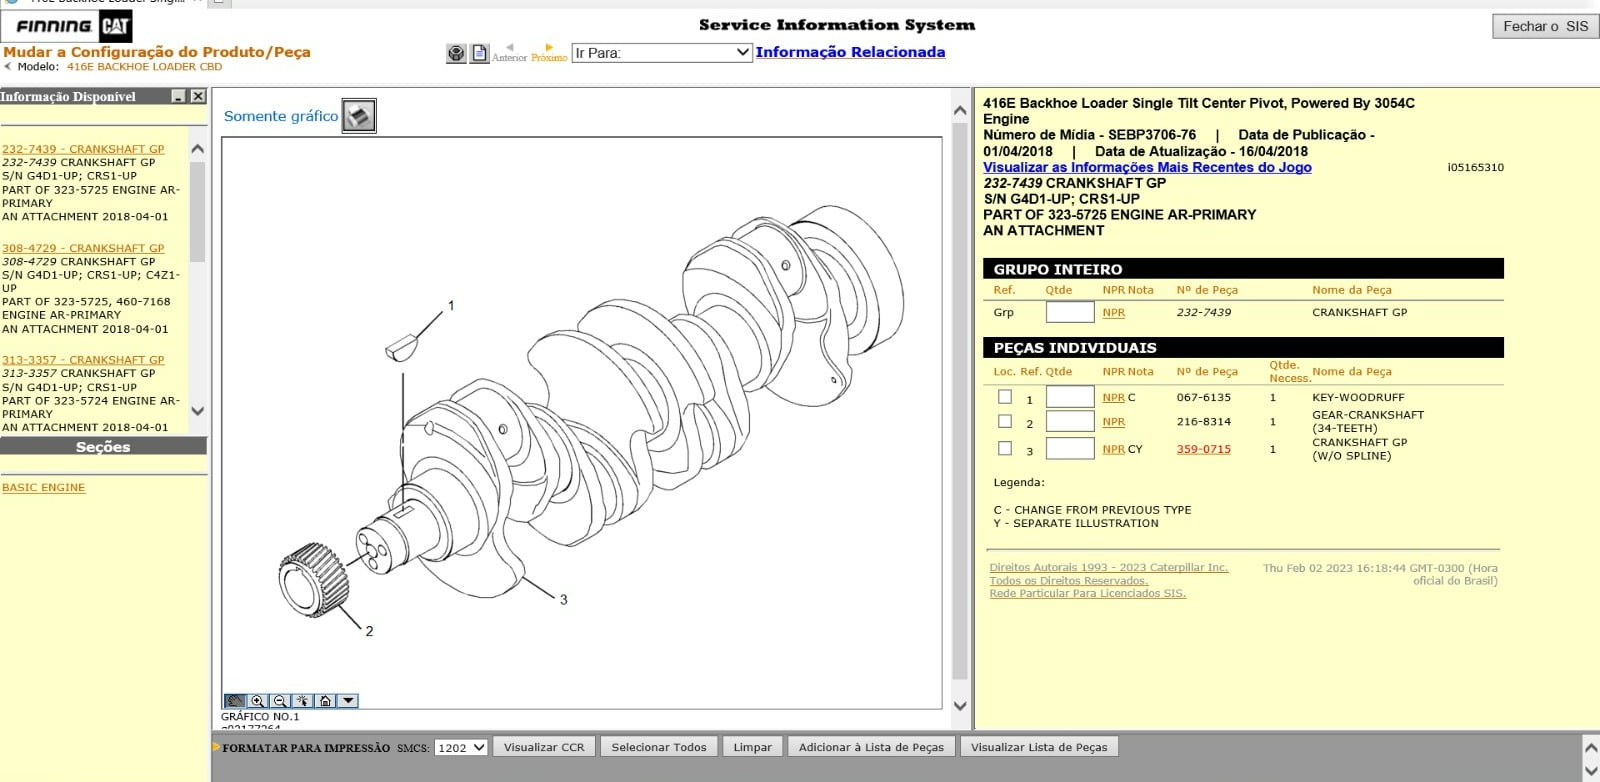Click part number 067-6135 text
The height and width of the screenshot is (782, 1600).
pos(1203,398)
